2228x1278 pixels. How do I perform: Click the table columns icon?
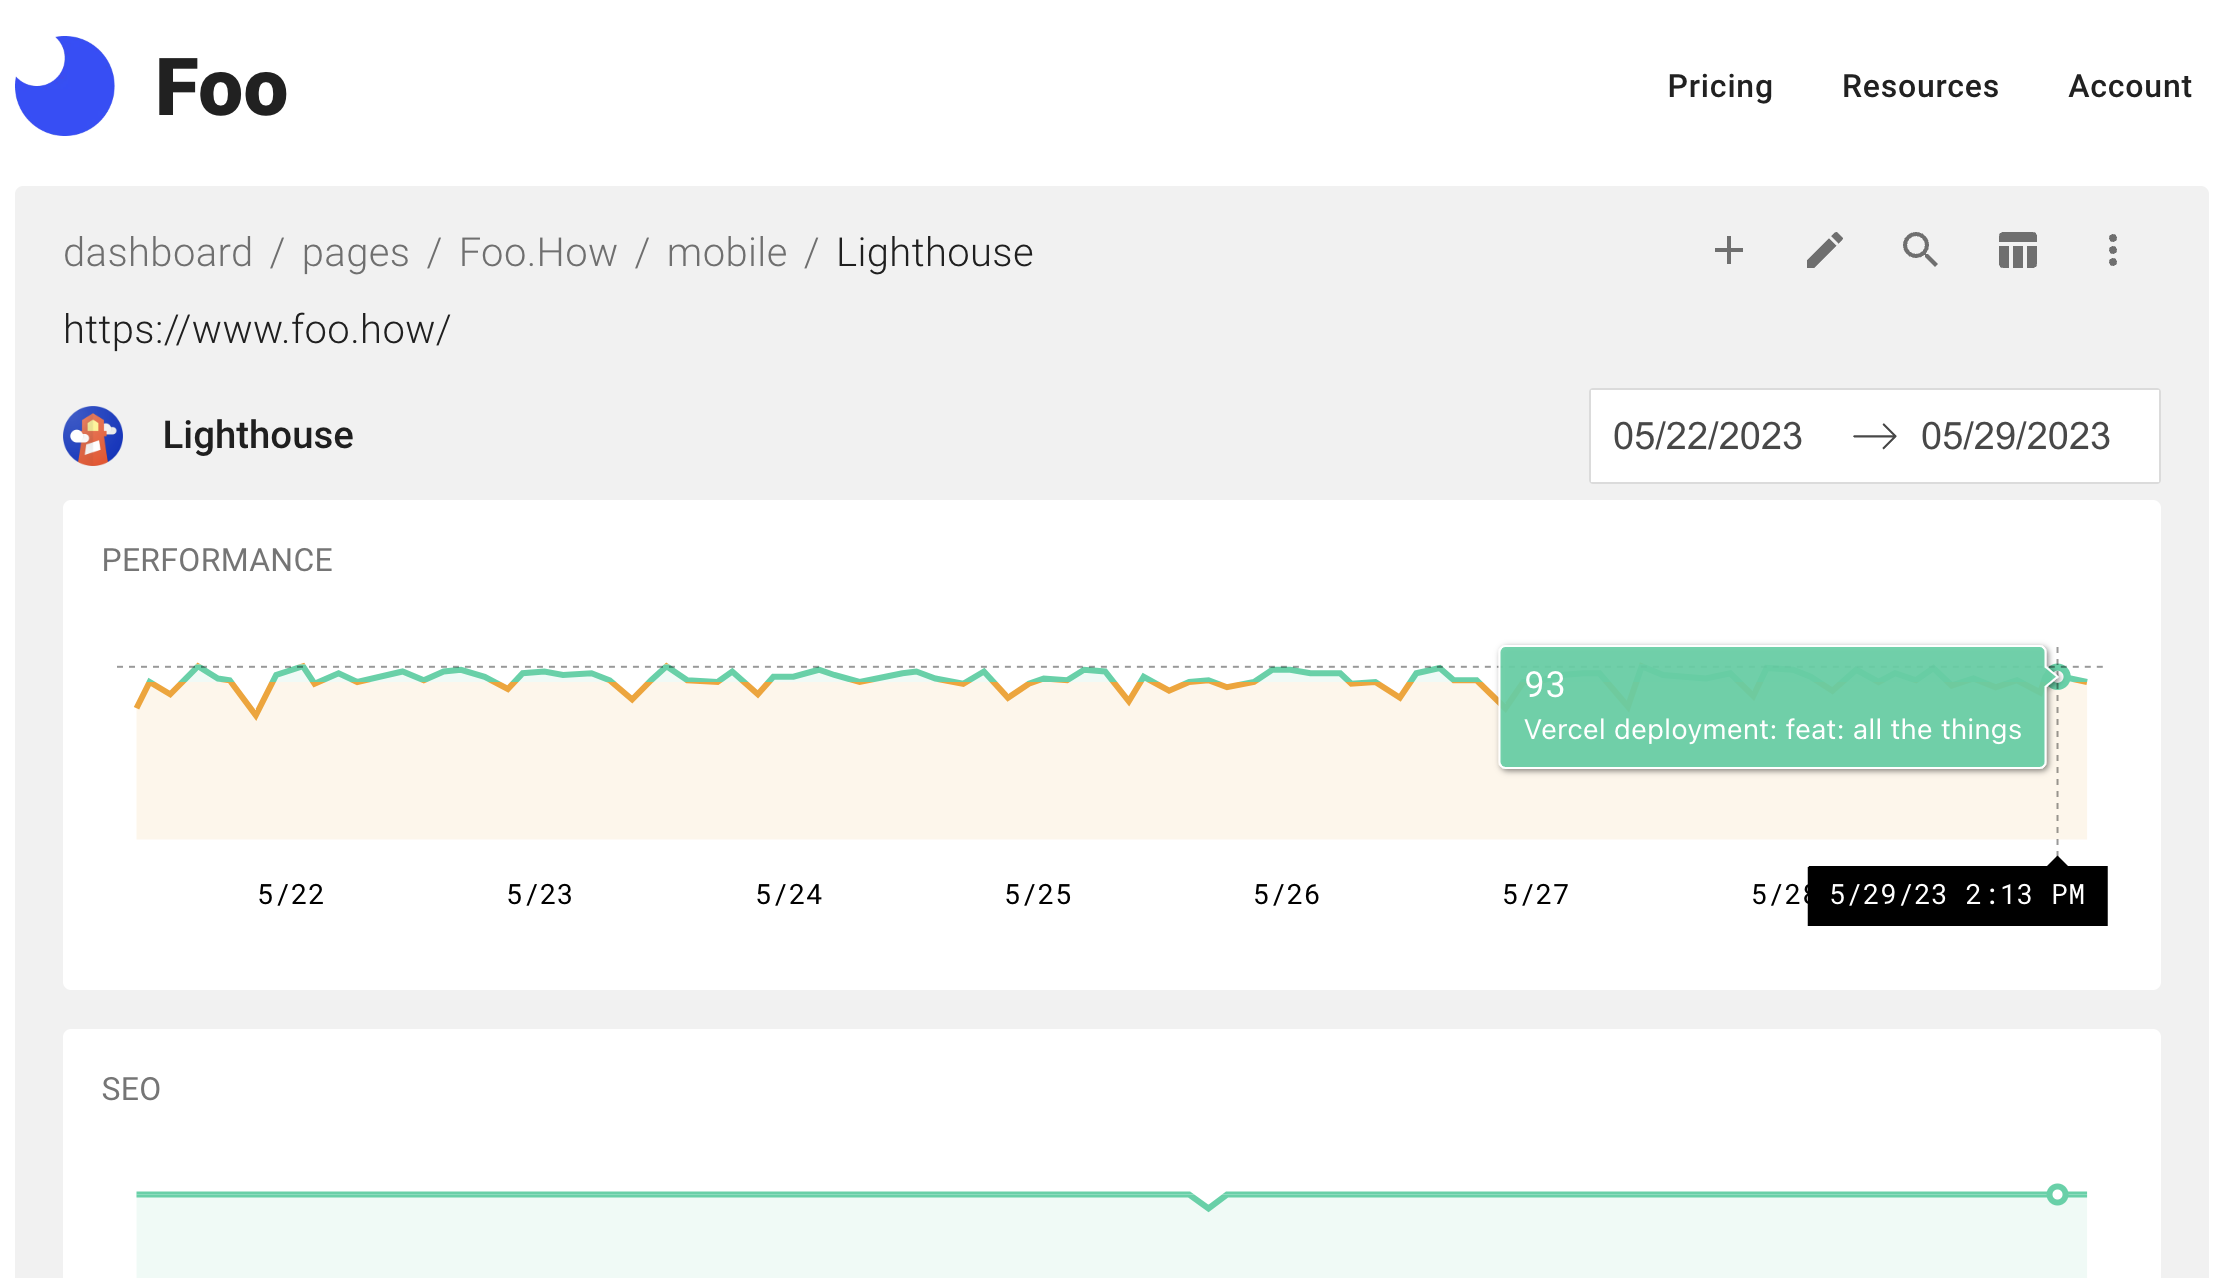(x=2017, y=250)
